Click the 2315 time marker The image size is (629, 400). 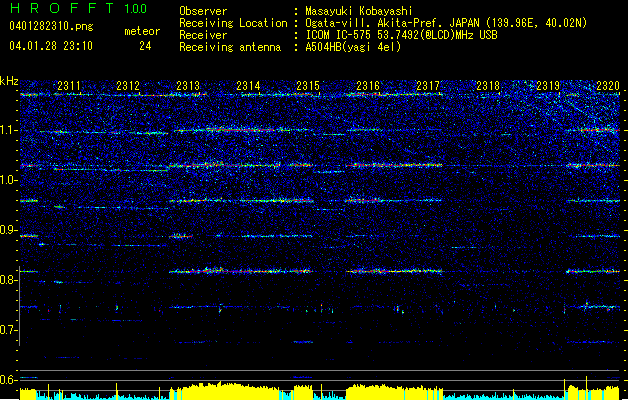(x=308, y=86)
